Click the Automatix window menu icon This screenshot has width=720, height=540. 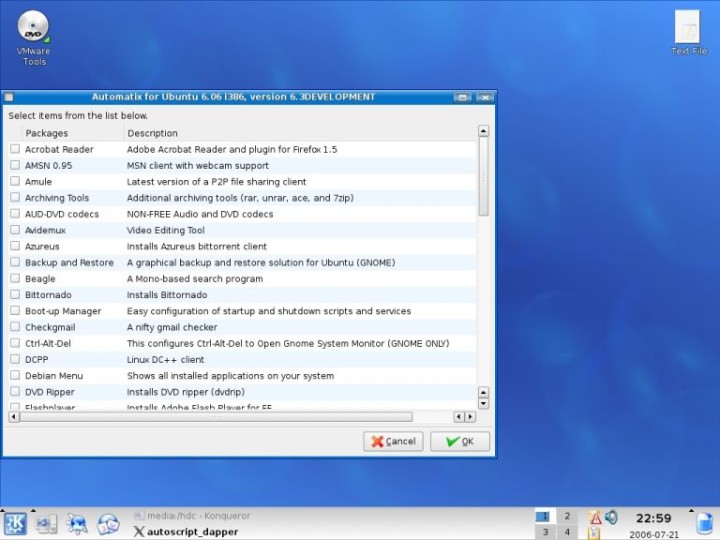coord(9,97)
